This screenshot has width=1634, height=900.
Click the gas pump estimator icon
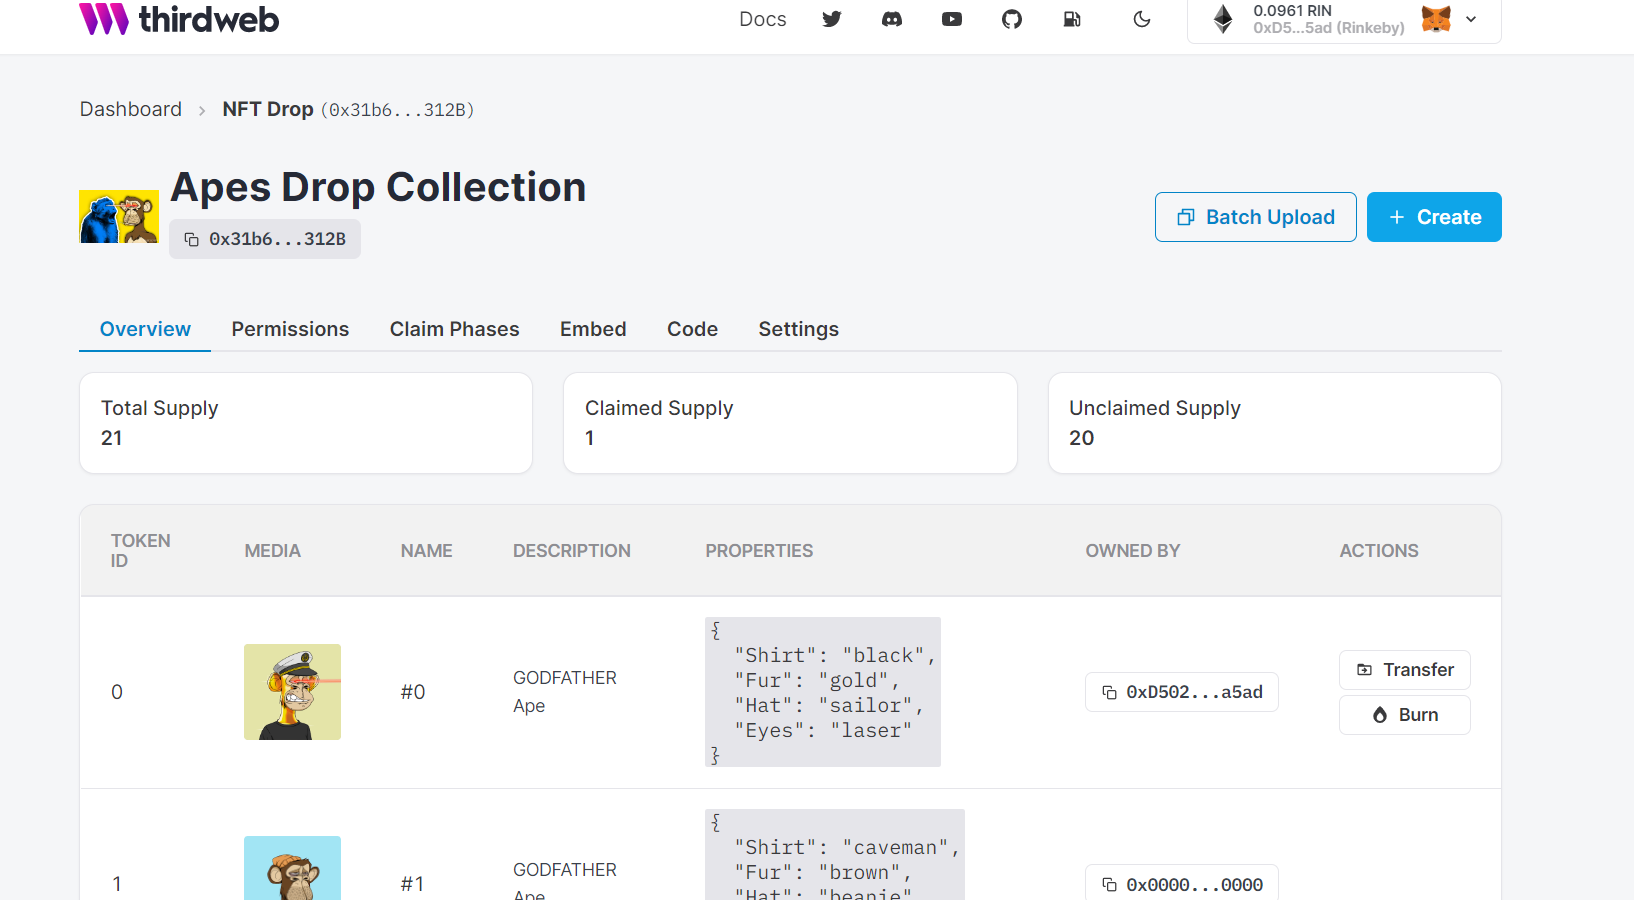[x=1072, y=19]
